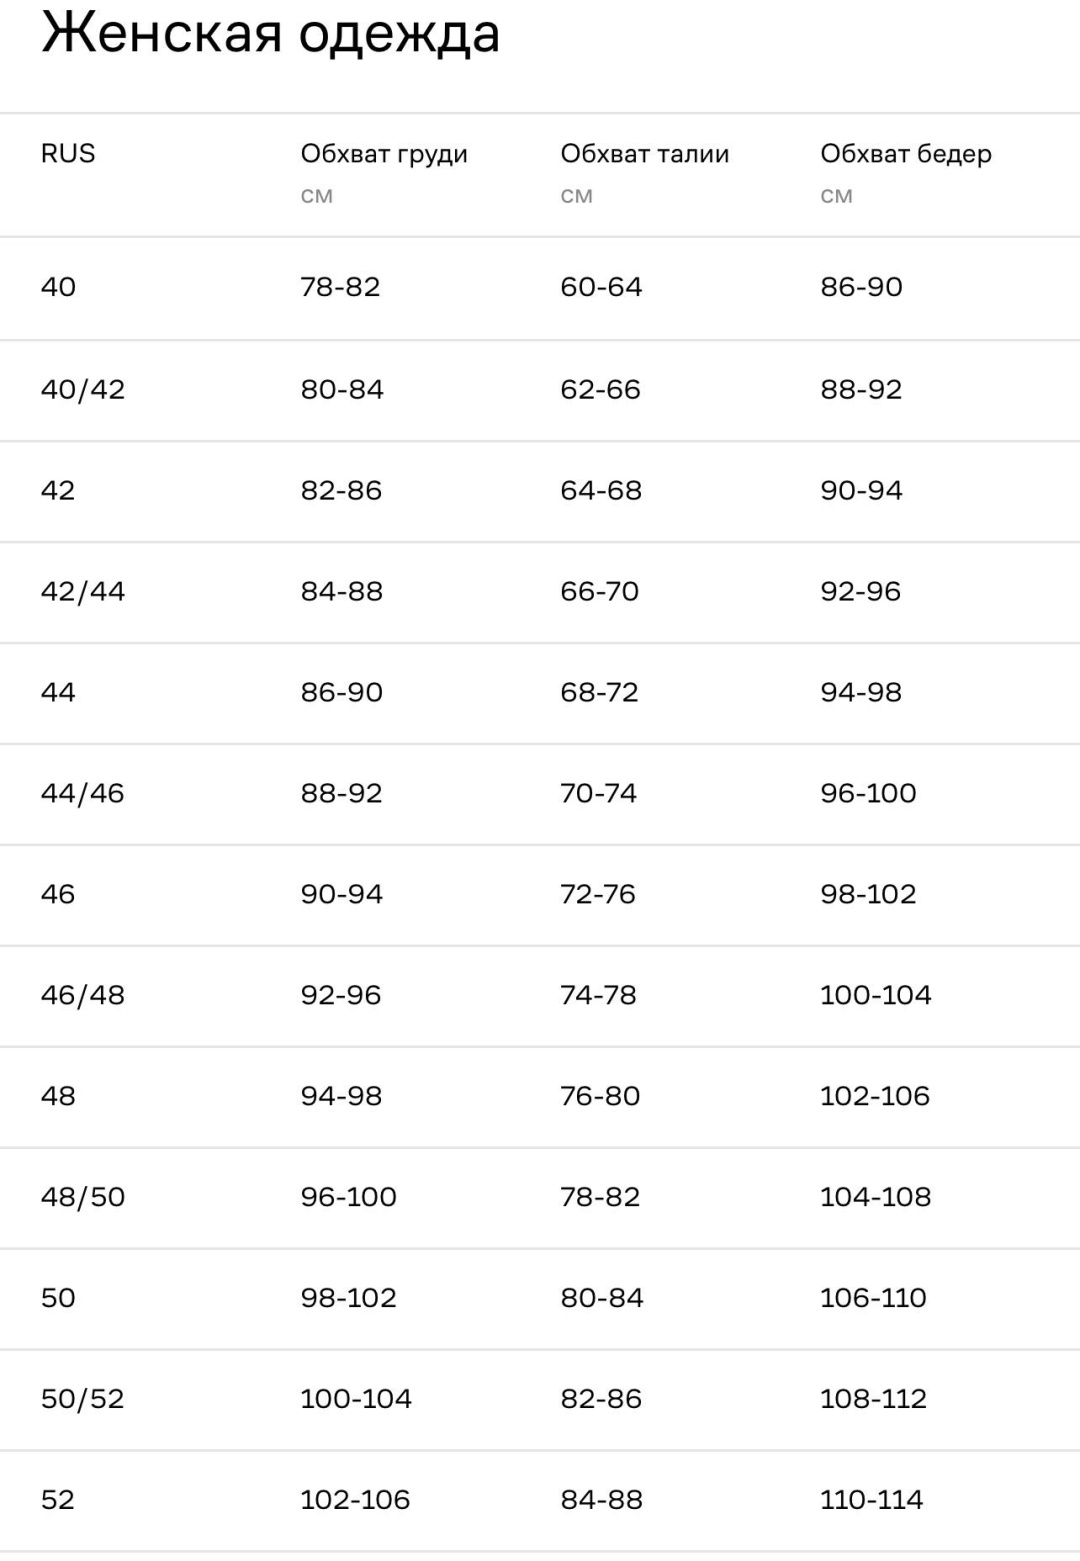1080x1561 pixels.
Task: Click hip value 104-108 in row 48/50
Action: click(x=875, y=1197)
